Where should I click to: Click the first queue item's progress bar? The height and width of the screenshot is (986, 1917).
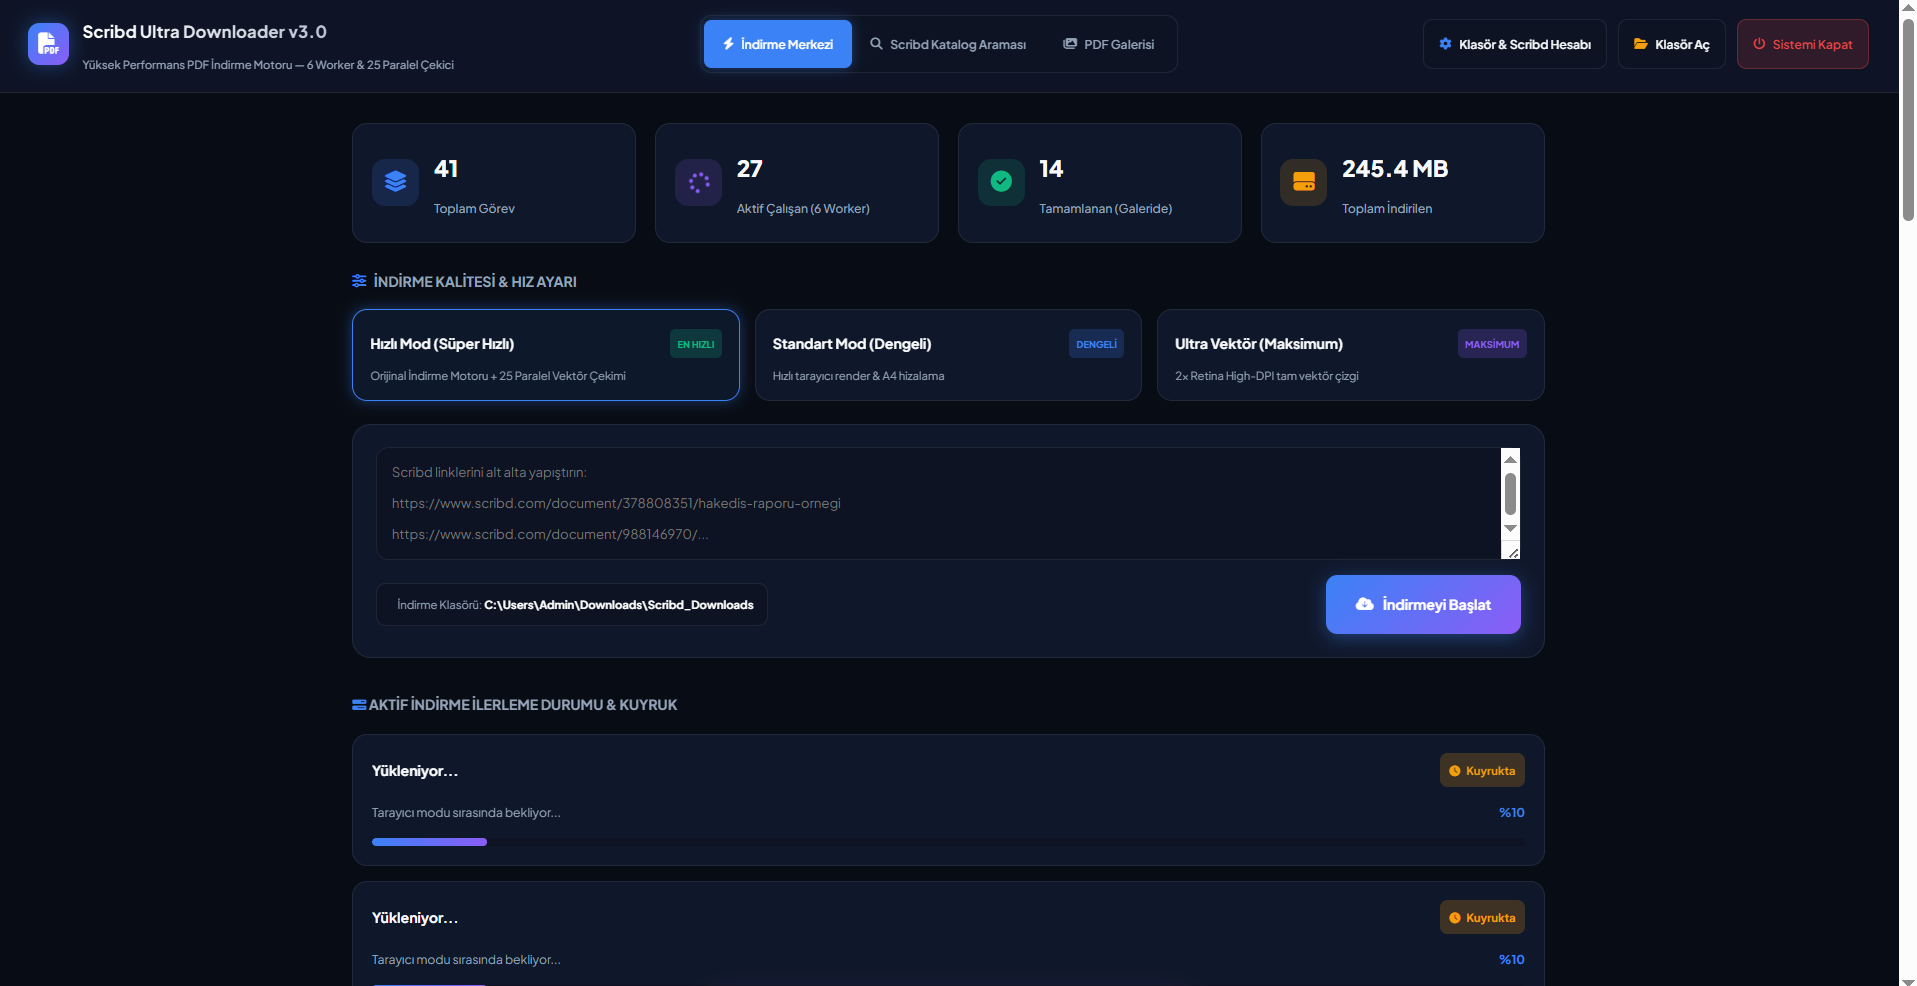(x=948, y=842)
